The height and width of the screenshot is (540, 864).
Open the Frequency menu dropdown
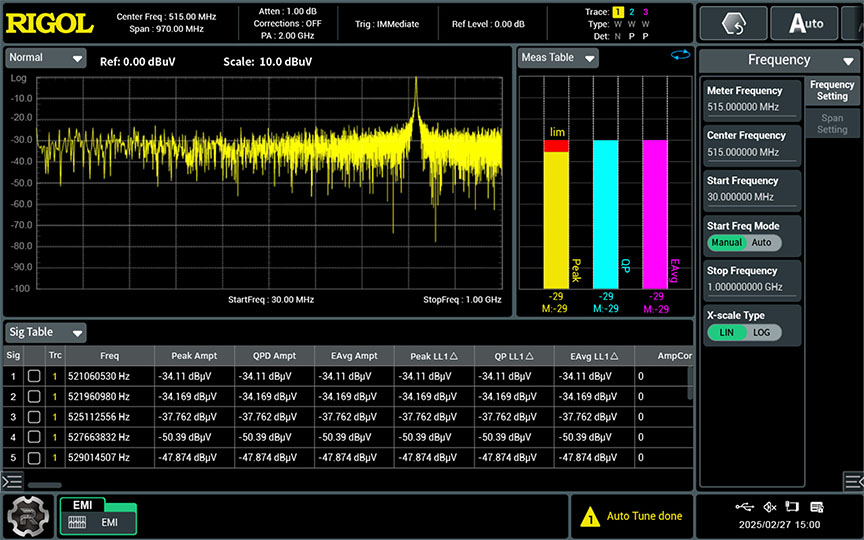tap(779, 60)
